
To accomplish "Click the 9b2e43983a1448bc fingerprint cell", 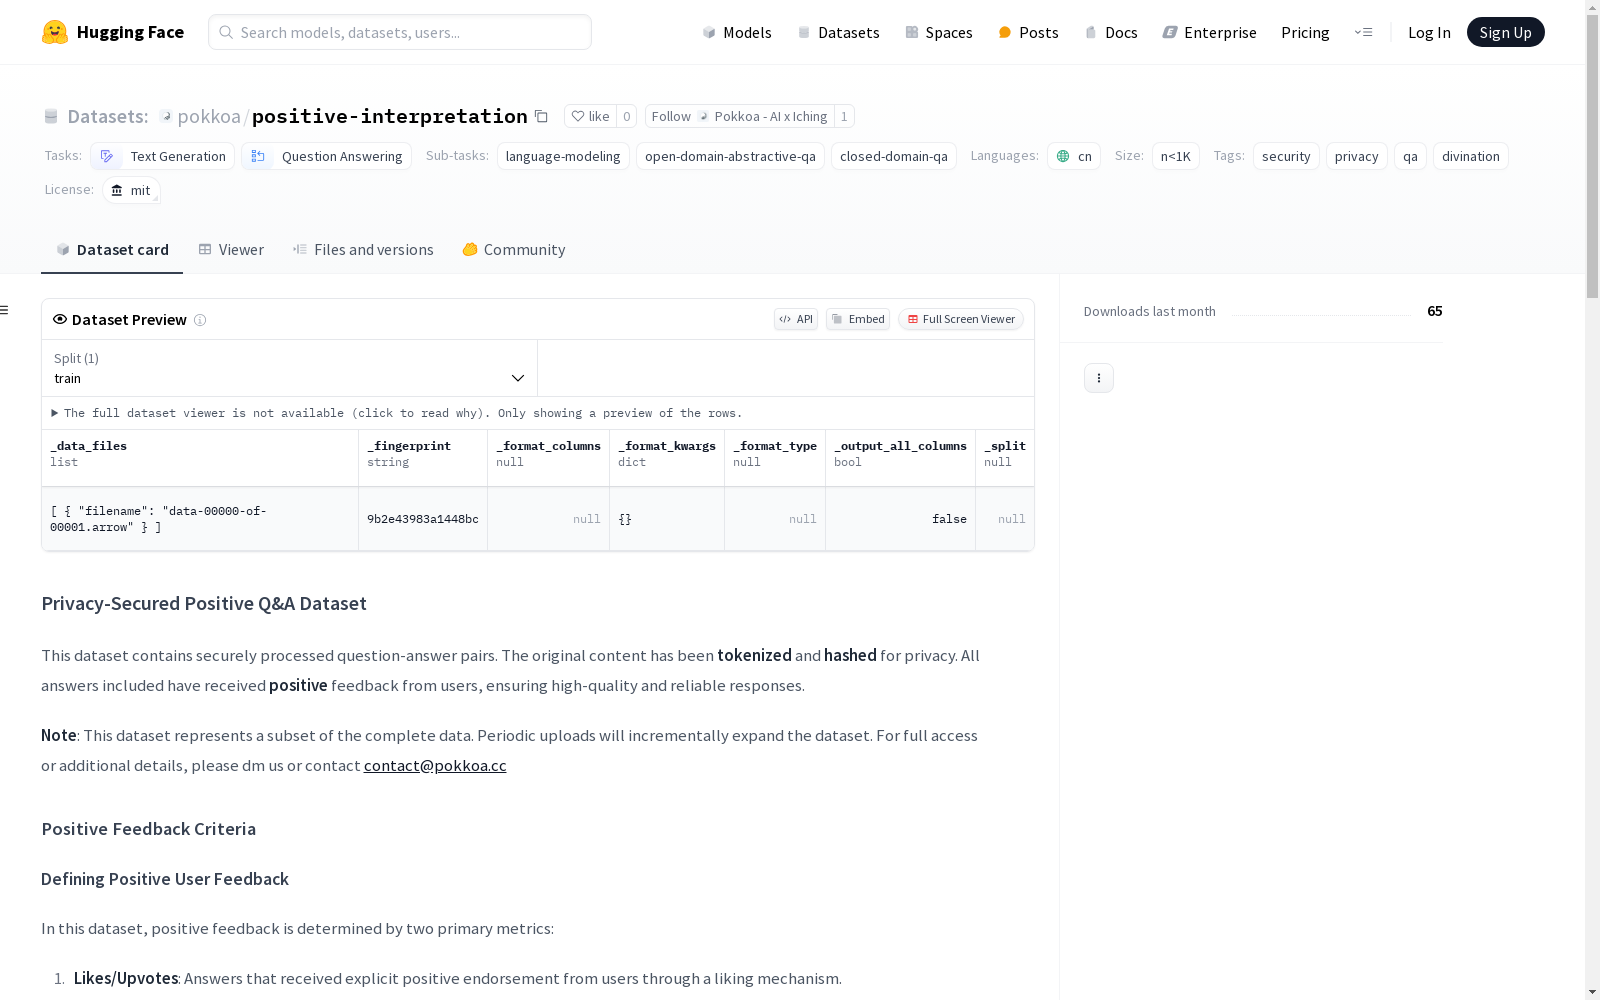I will tap(423, 519).
